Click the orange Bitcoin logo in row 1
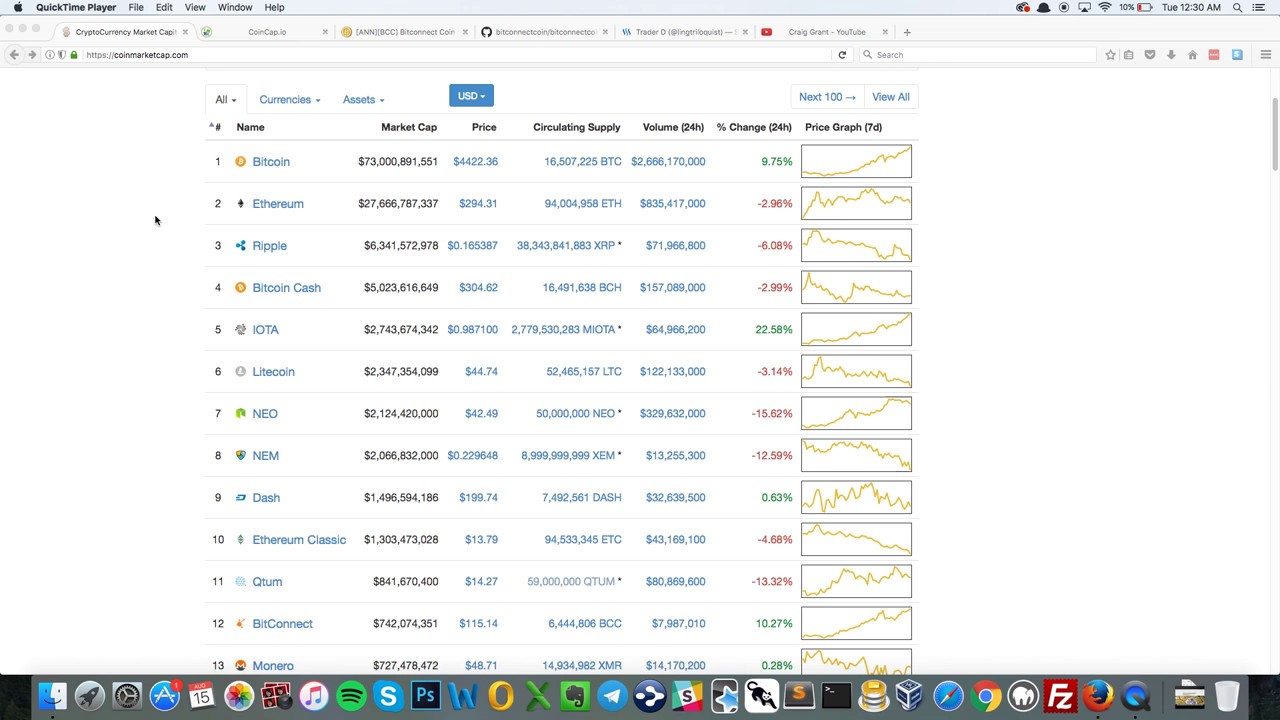This screenshot has width=1280, height=720. tap(240, 161)
